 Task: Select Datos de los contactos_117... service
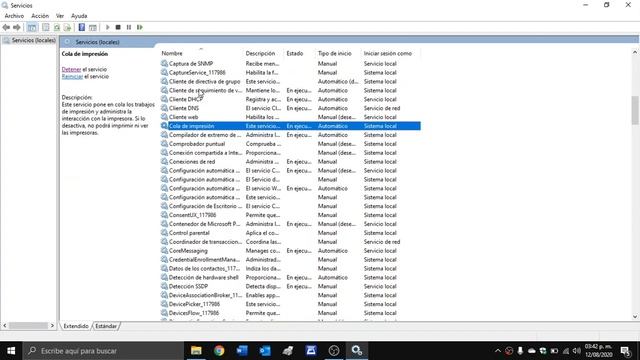(x=204, y=269)
